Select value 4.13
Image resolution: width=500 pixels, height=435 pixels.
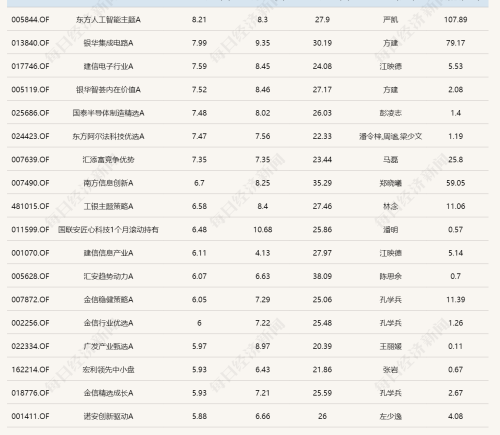click(263, 253)
